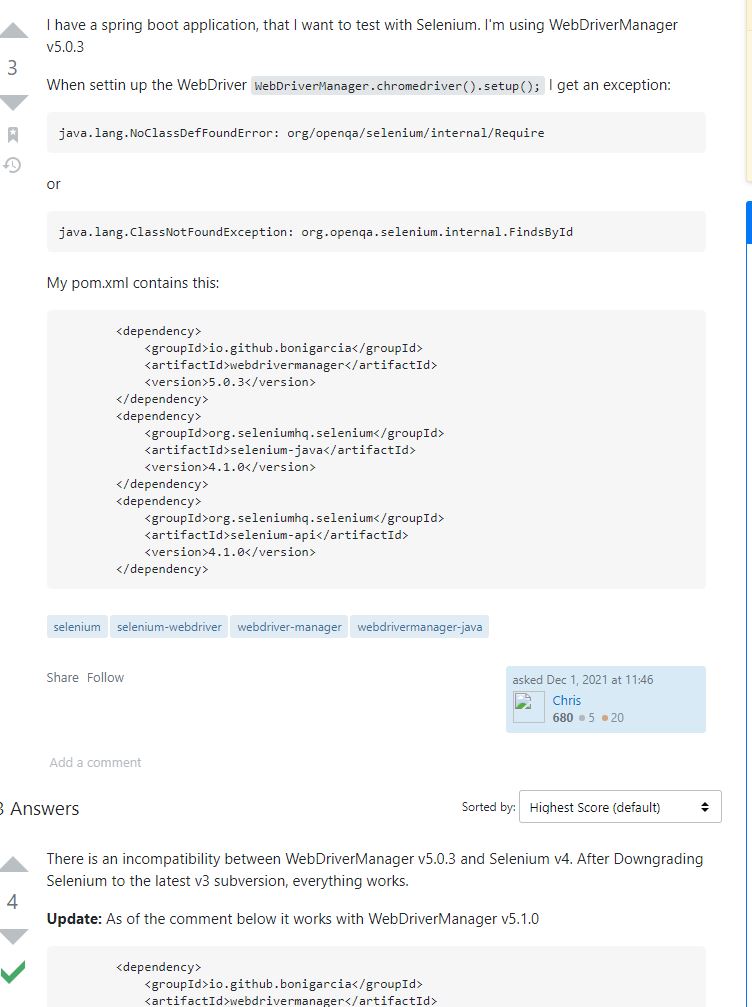Open the 'webdriver-manager' tag

[x=289, y=627]
